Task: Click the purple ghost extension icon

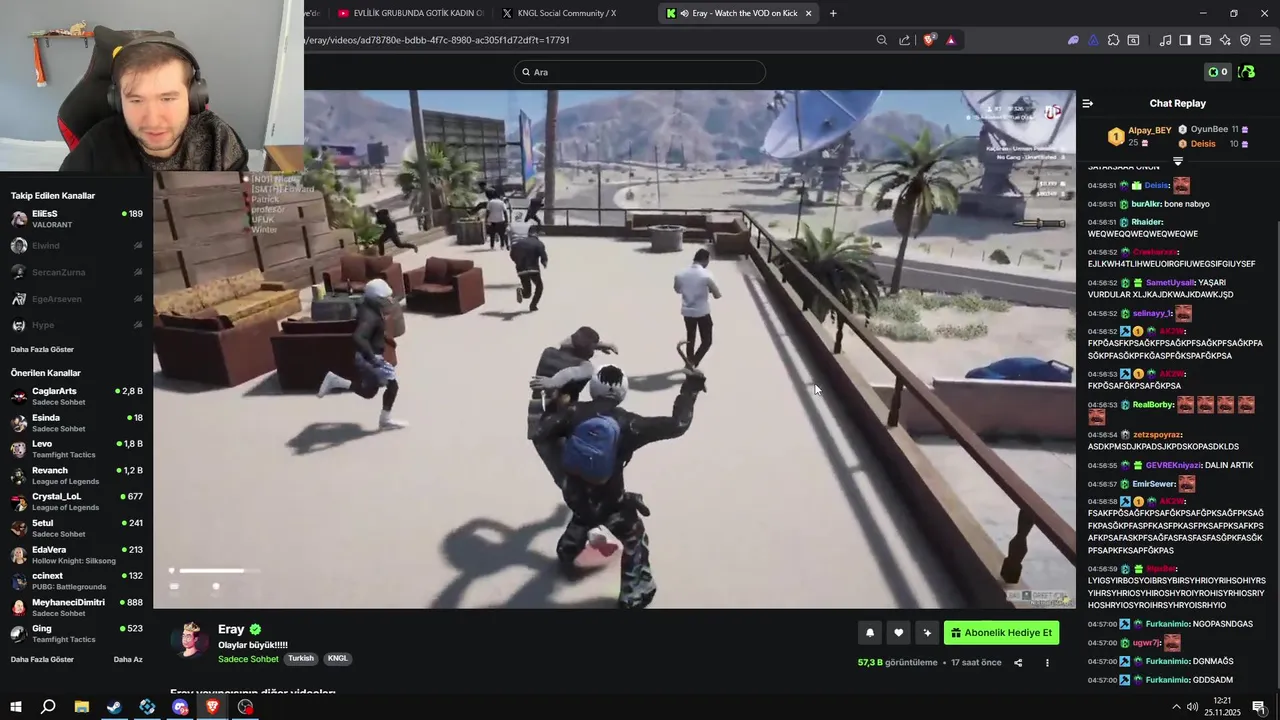Action: (1073, 40)
